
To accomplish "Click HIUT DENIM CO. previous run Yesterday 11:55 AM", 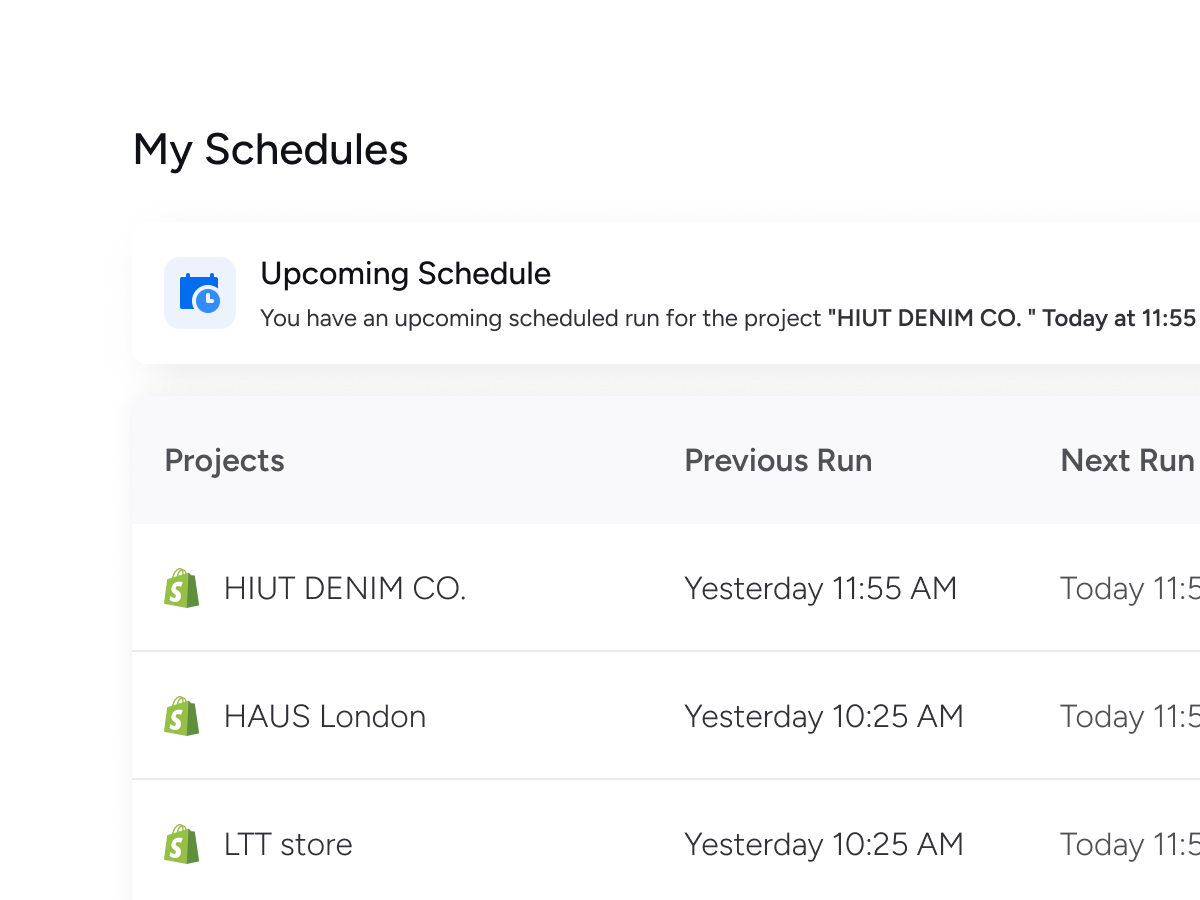I will click(820, 588).
